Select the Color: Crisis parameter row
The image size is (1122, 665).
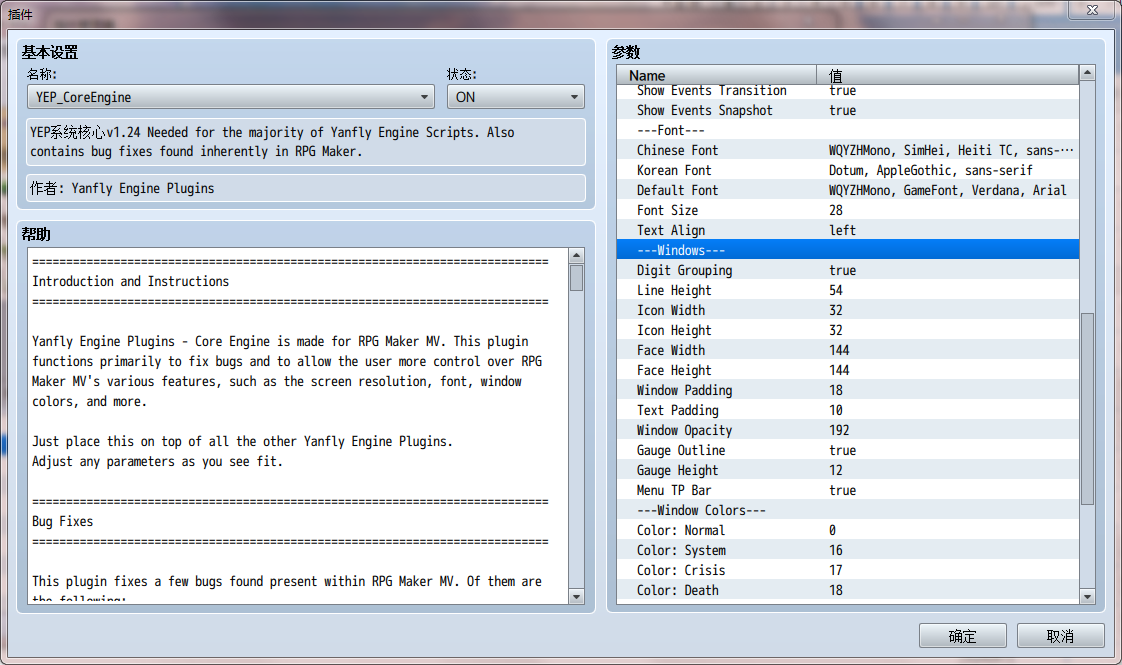tap(848, 571)
